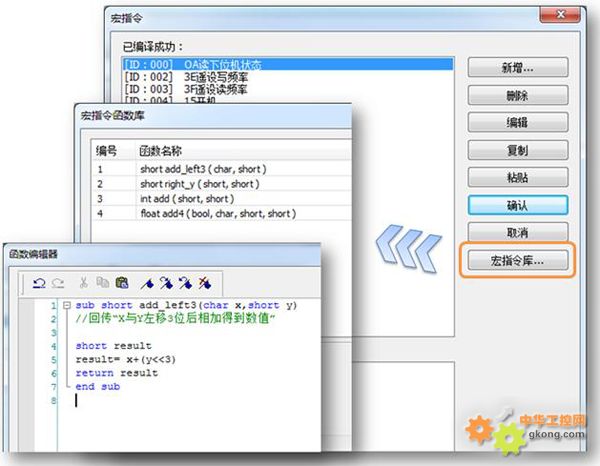This screenshot has height=466, width=600.
Task: Click the 复制 button
Action: pos(518,150)
